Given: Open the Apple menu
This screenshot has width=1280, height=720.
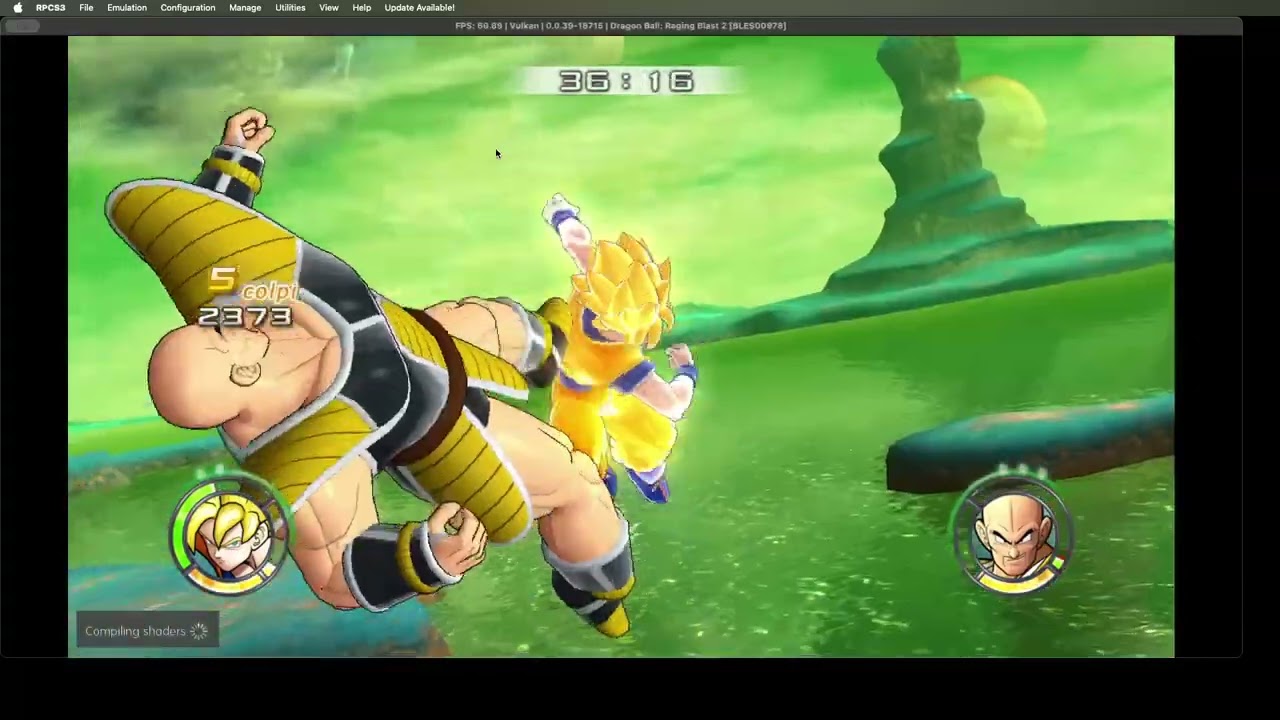Looking at the screenshot, I should [17, 7].
